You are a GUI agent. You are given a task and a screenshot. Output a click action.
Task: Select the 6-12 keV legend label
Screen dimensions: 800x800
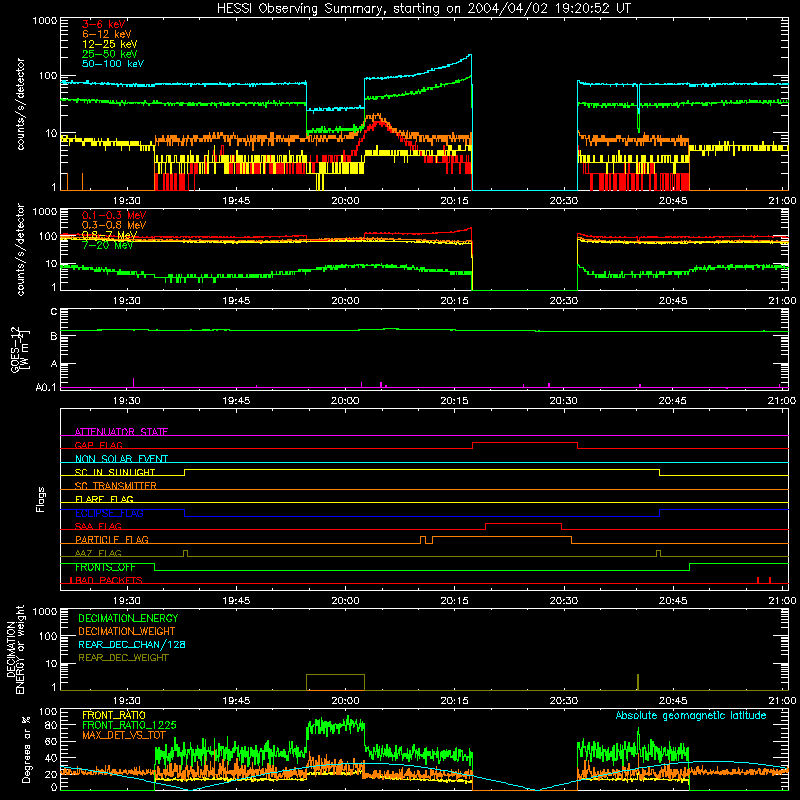click(107, 34)
